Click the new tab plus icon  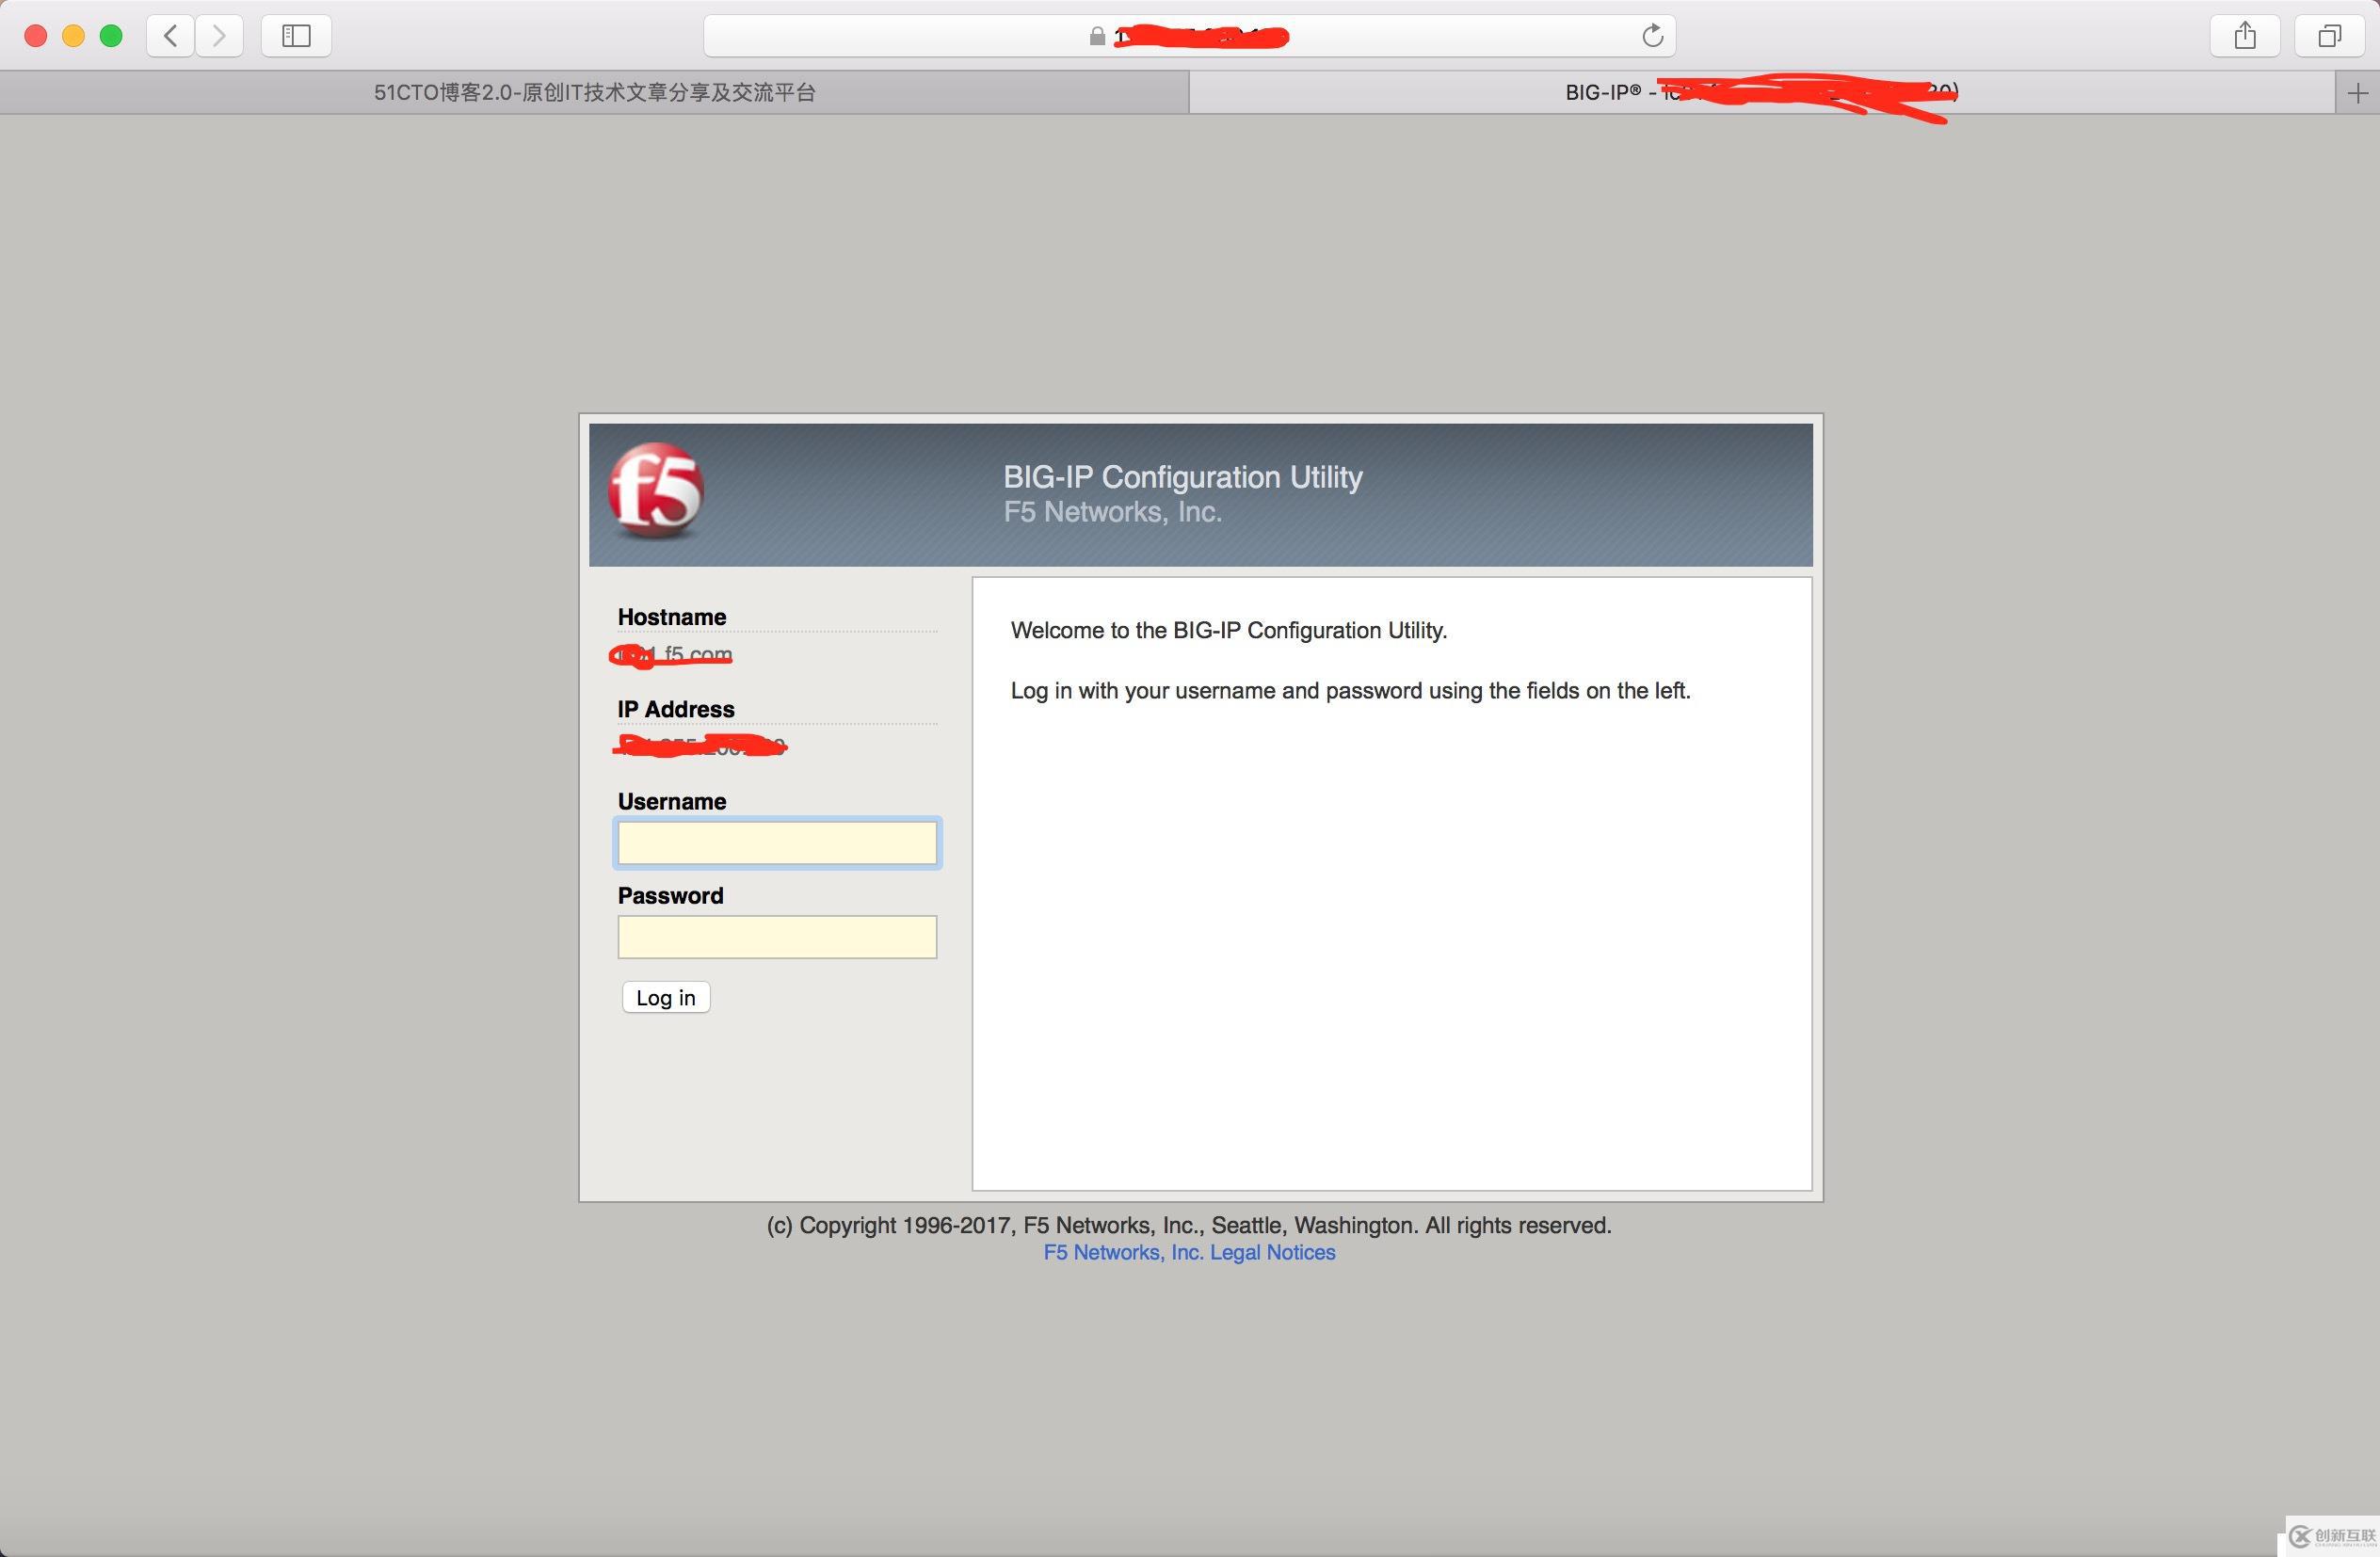click(2357, 90)
